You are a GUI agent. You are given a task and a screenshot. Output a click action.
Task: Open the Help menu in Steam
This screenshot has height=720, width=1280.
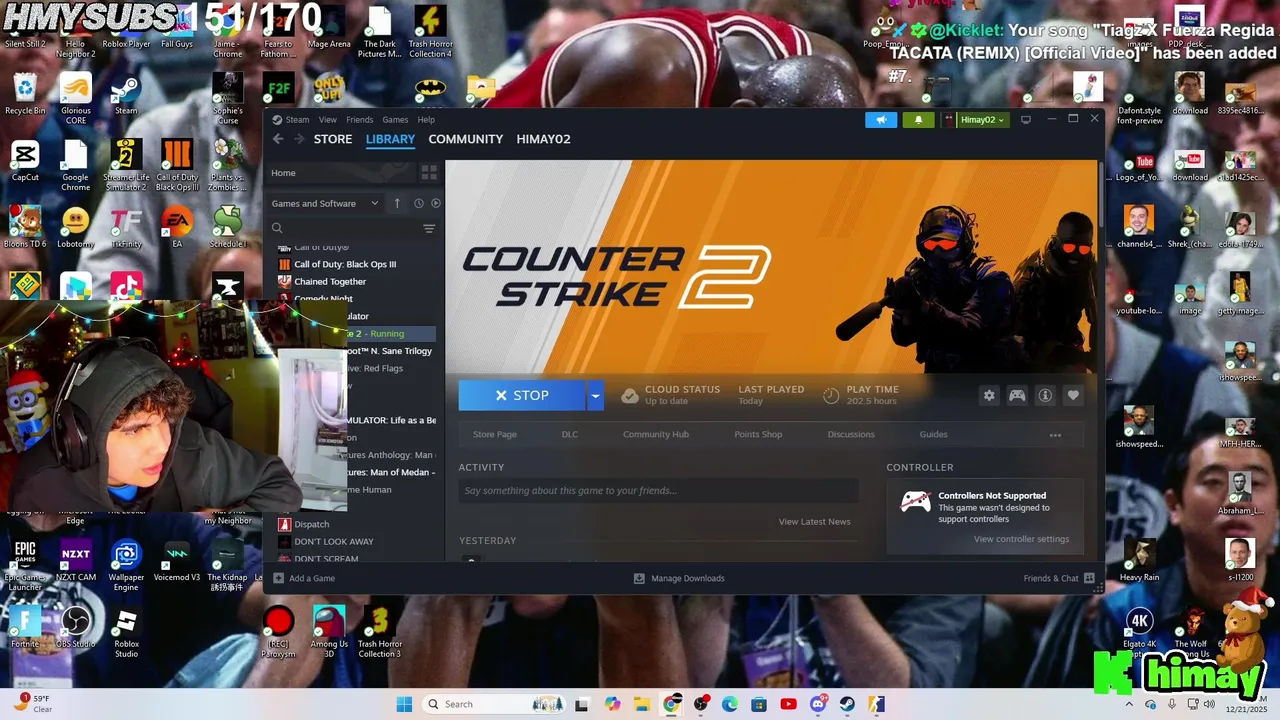[x=426, y=120]
